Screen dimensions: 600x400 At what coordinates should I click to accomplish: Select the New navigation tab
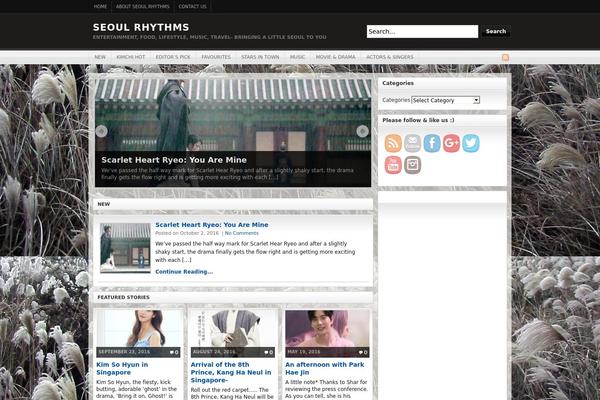coord(100,57)
